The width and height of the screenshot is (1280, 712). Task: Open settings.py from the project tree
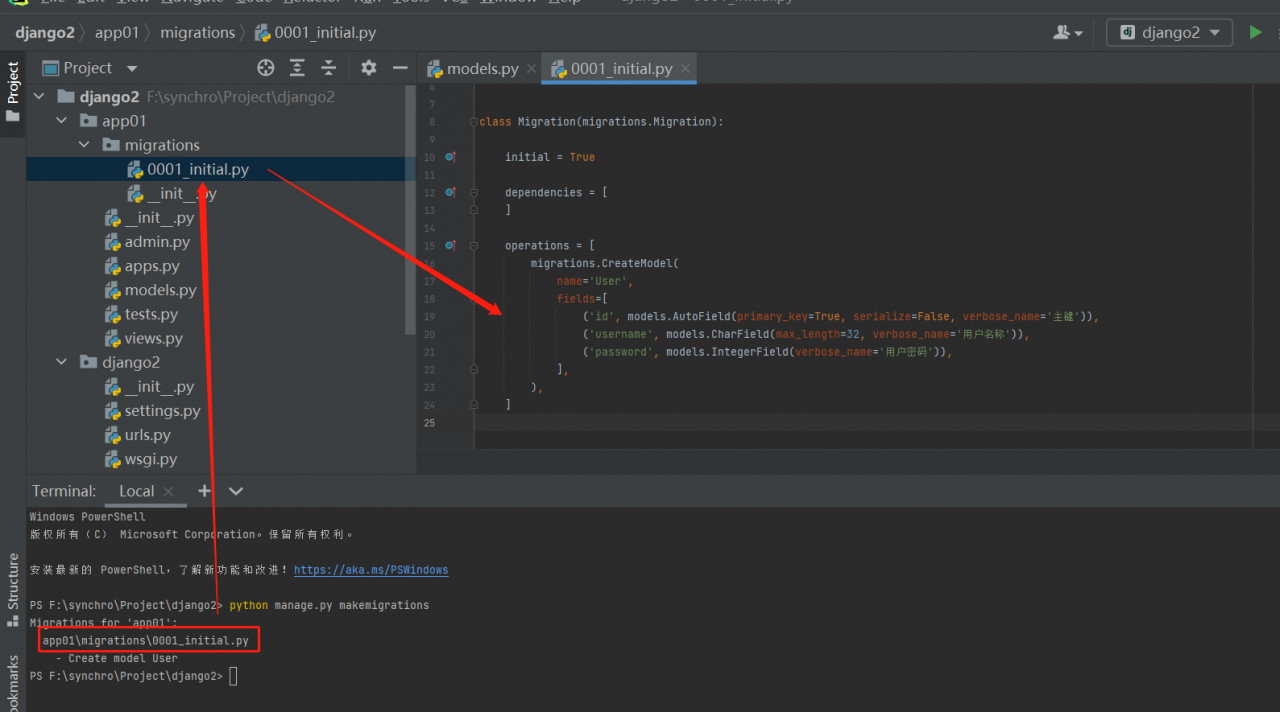(x=162, y=411)
